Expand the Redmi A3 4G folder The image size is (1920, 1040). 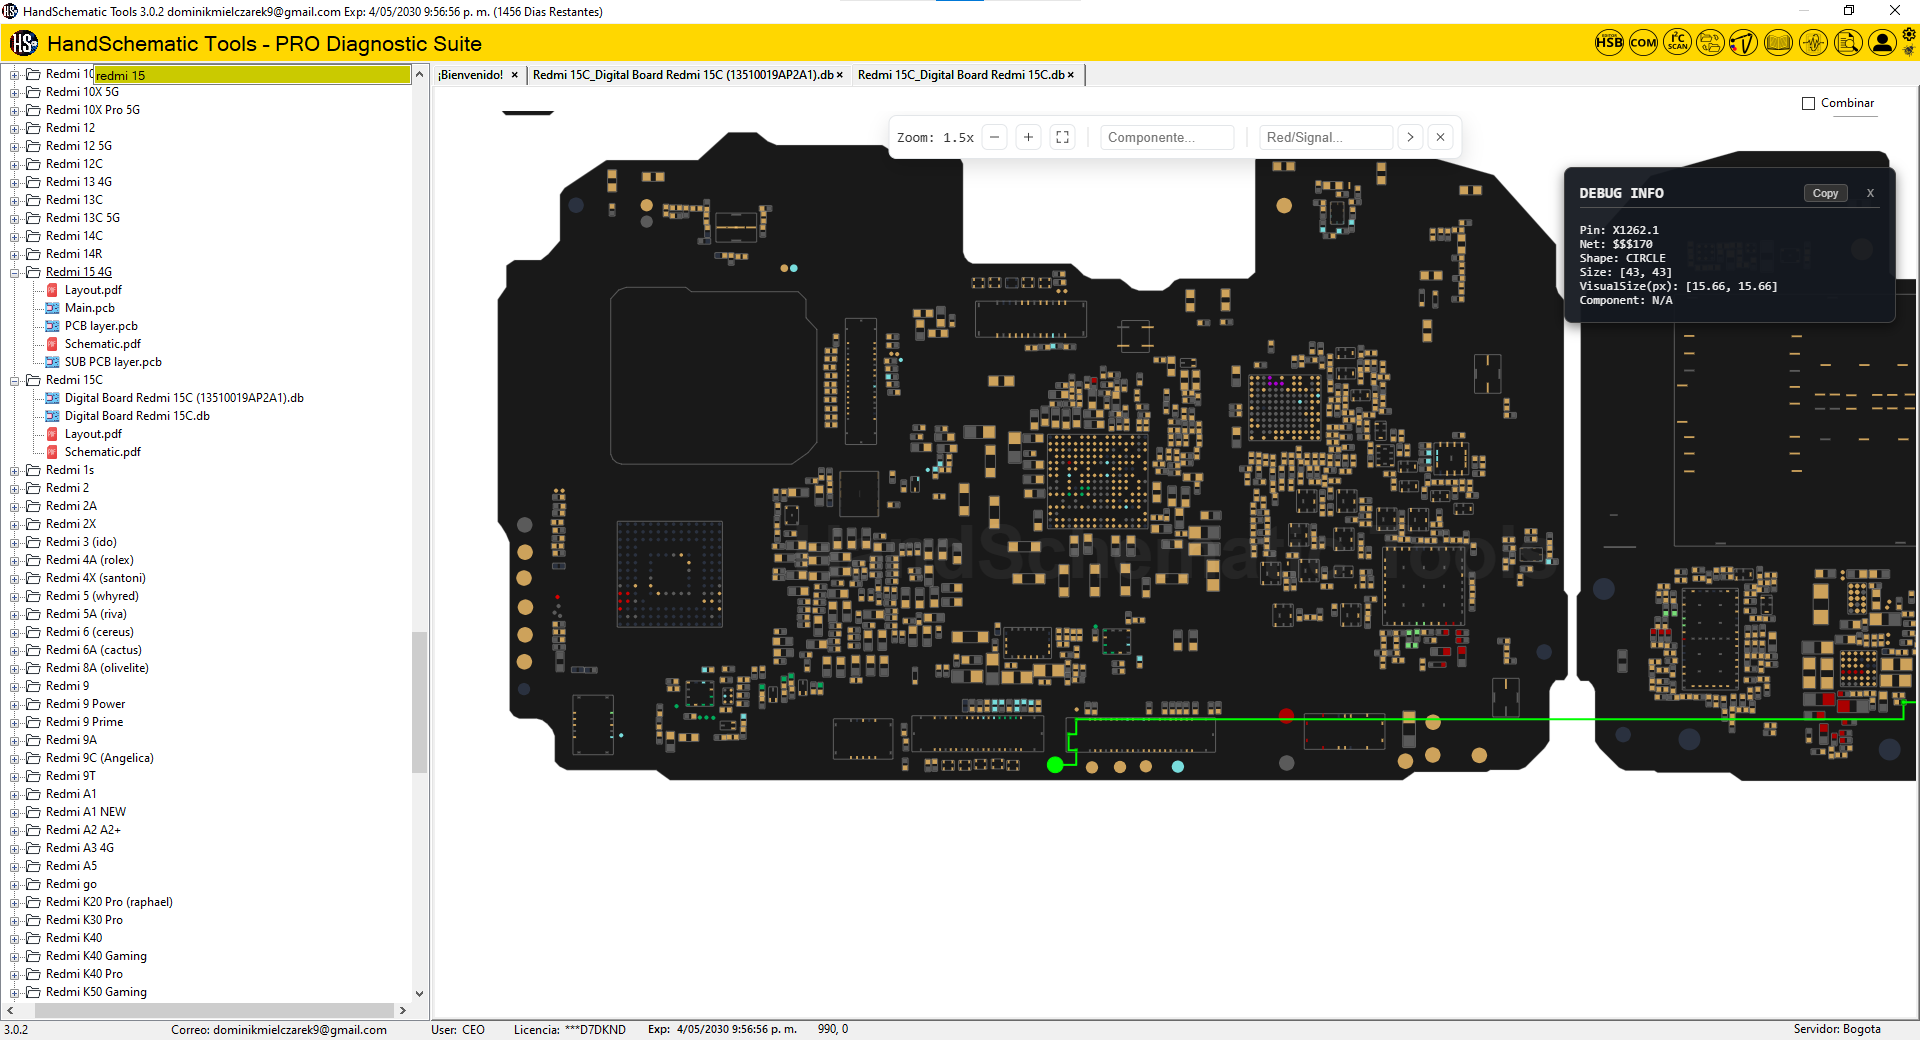(x=15, y=848)
